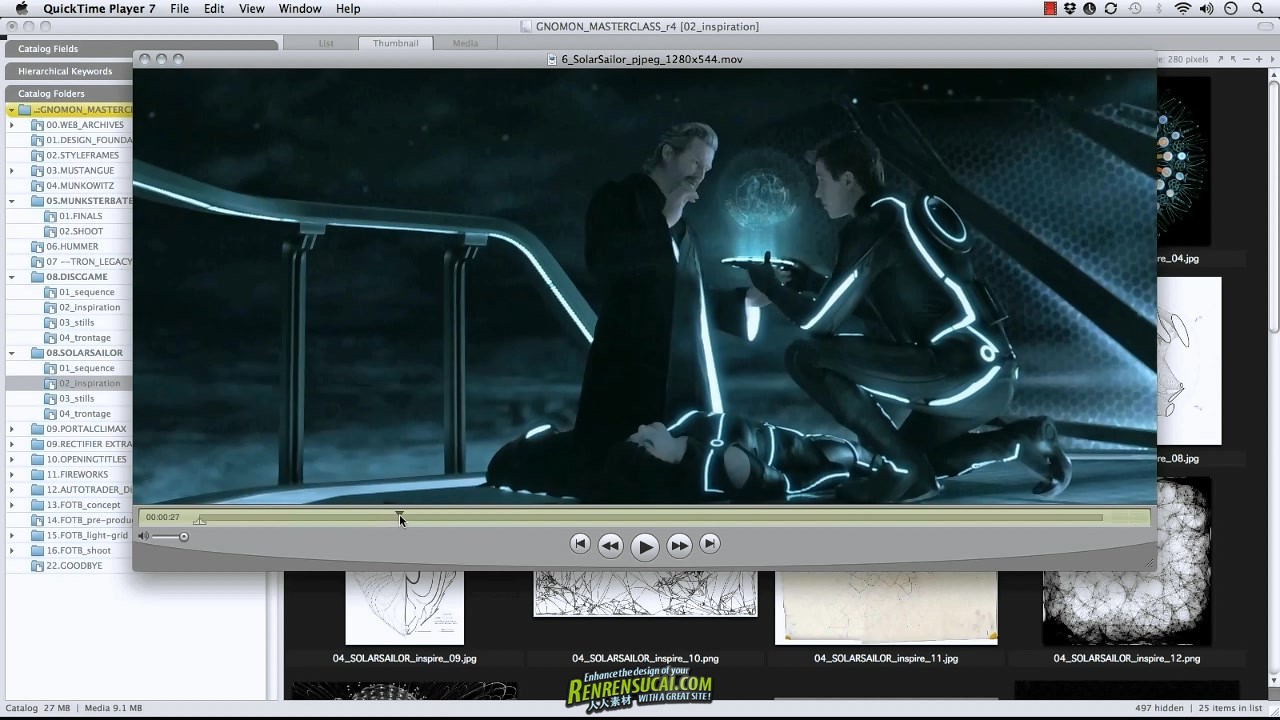Screen dimensions: 1280x720
Task: Click the speaker icon beside volume slider
Action: pos(143,536)
